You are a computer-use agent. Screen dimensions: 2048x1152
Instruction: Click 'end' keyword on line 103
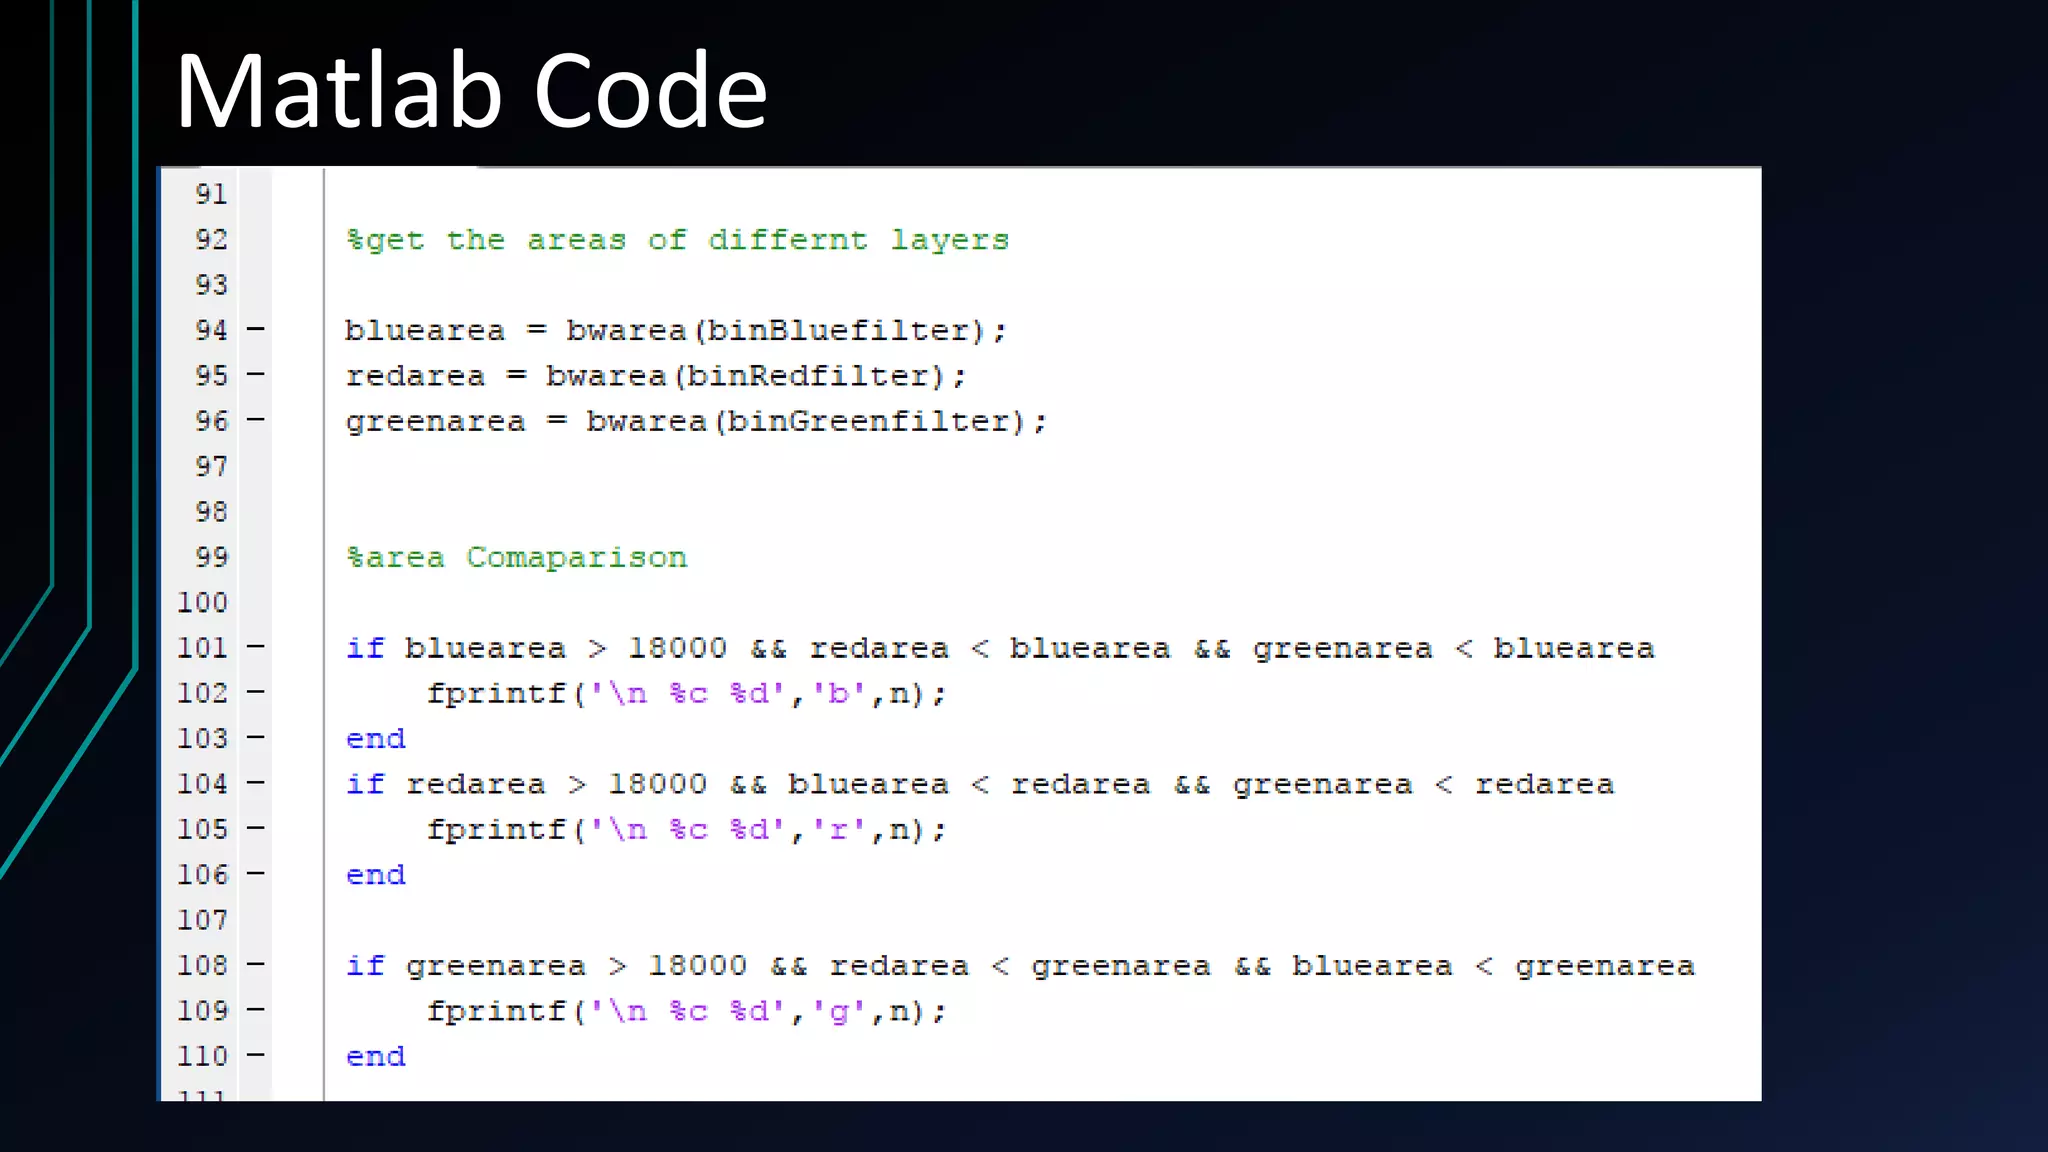376,739
